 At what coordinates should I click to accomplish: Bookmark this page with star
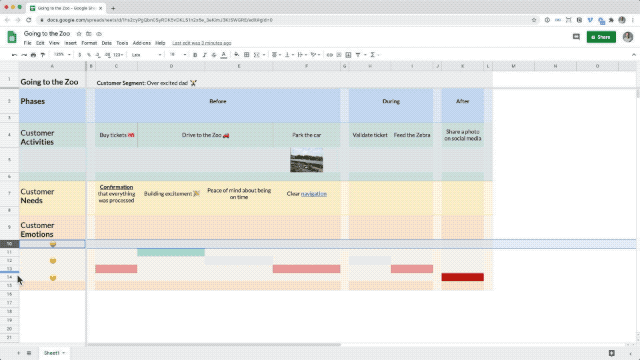point(533,20)
